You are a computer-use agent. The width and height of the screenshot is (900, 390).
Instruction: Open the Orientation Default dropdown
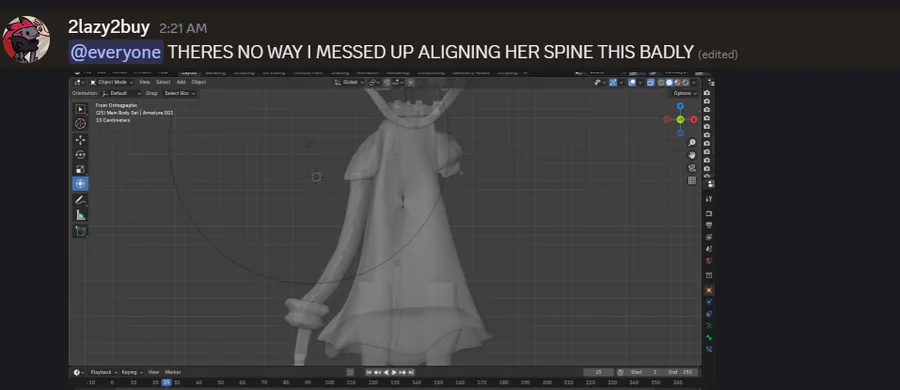[x=121, y=93]
